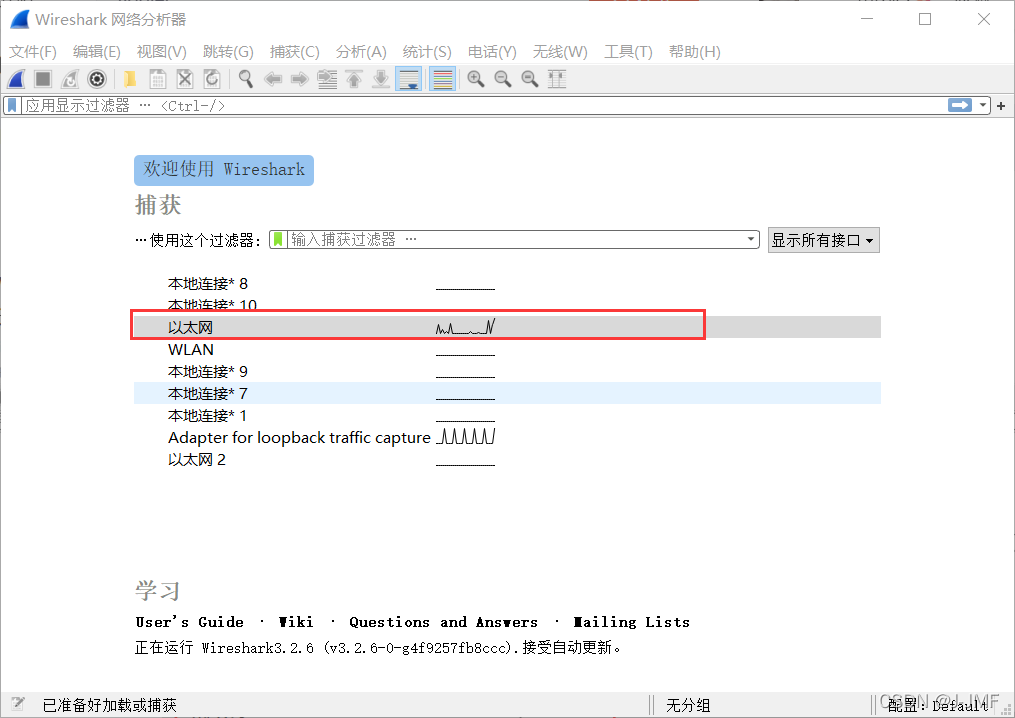
Task: Open the 工具(T) menu
Action: coord(628,52)
